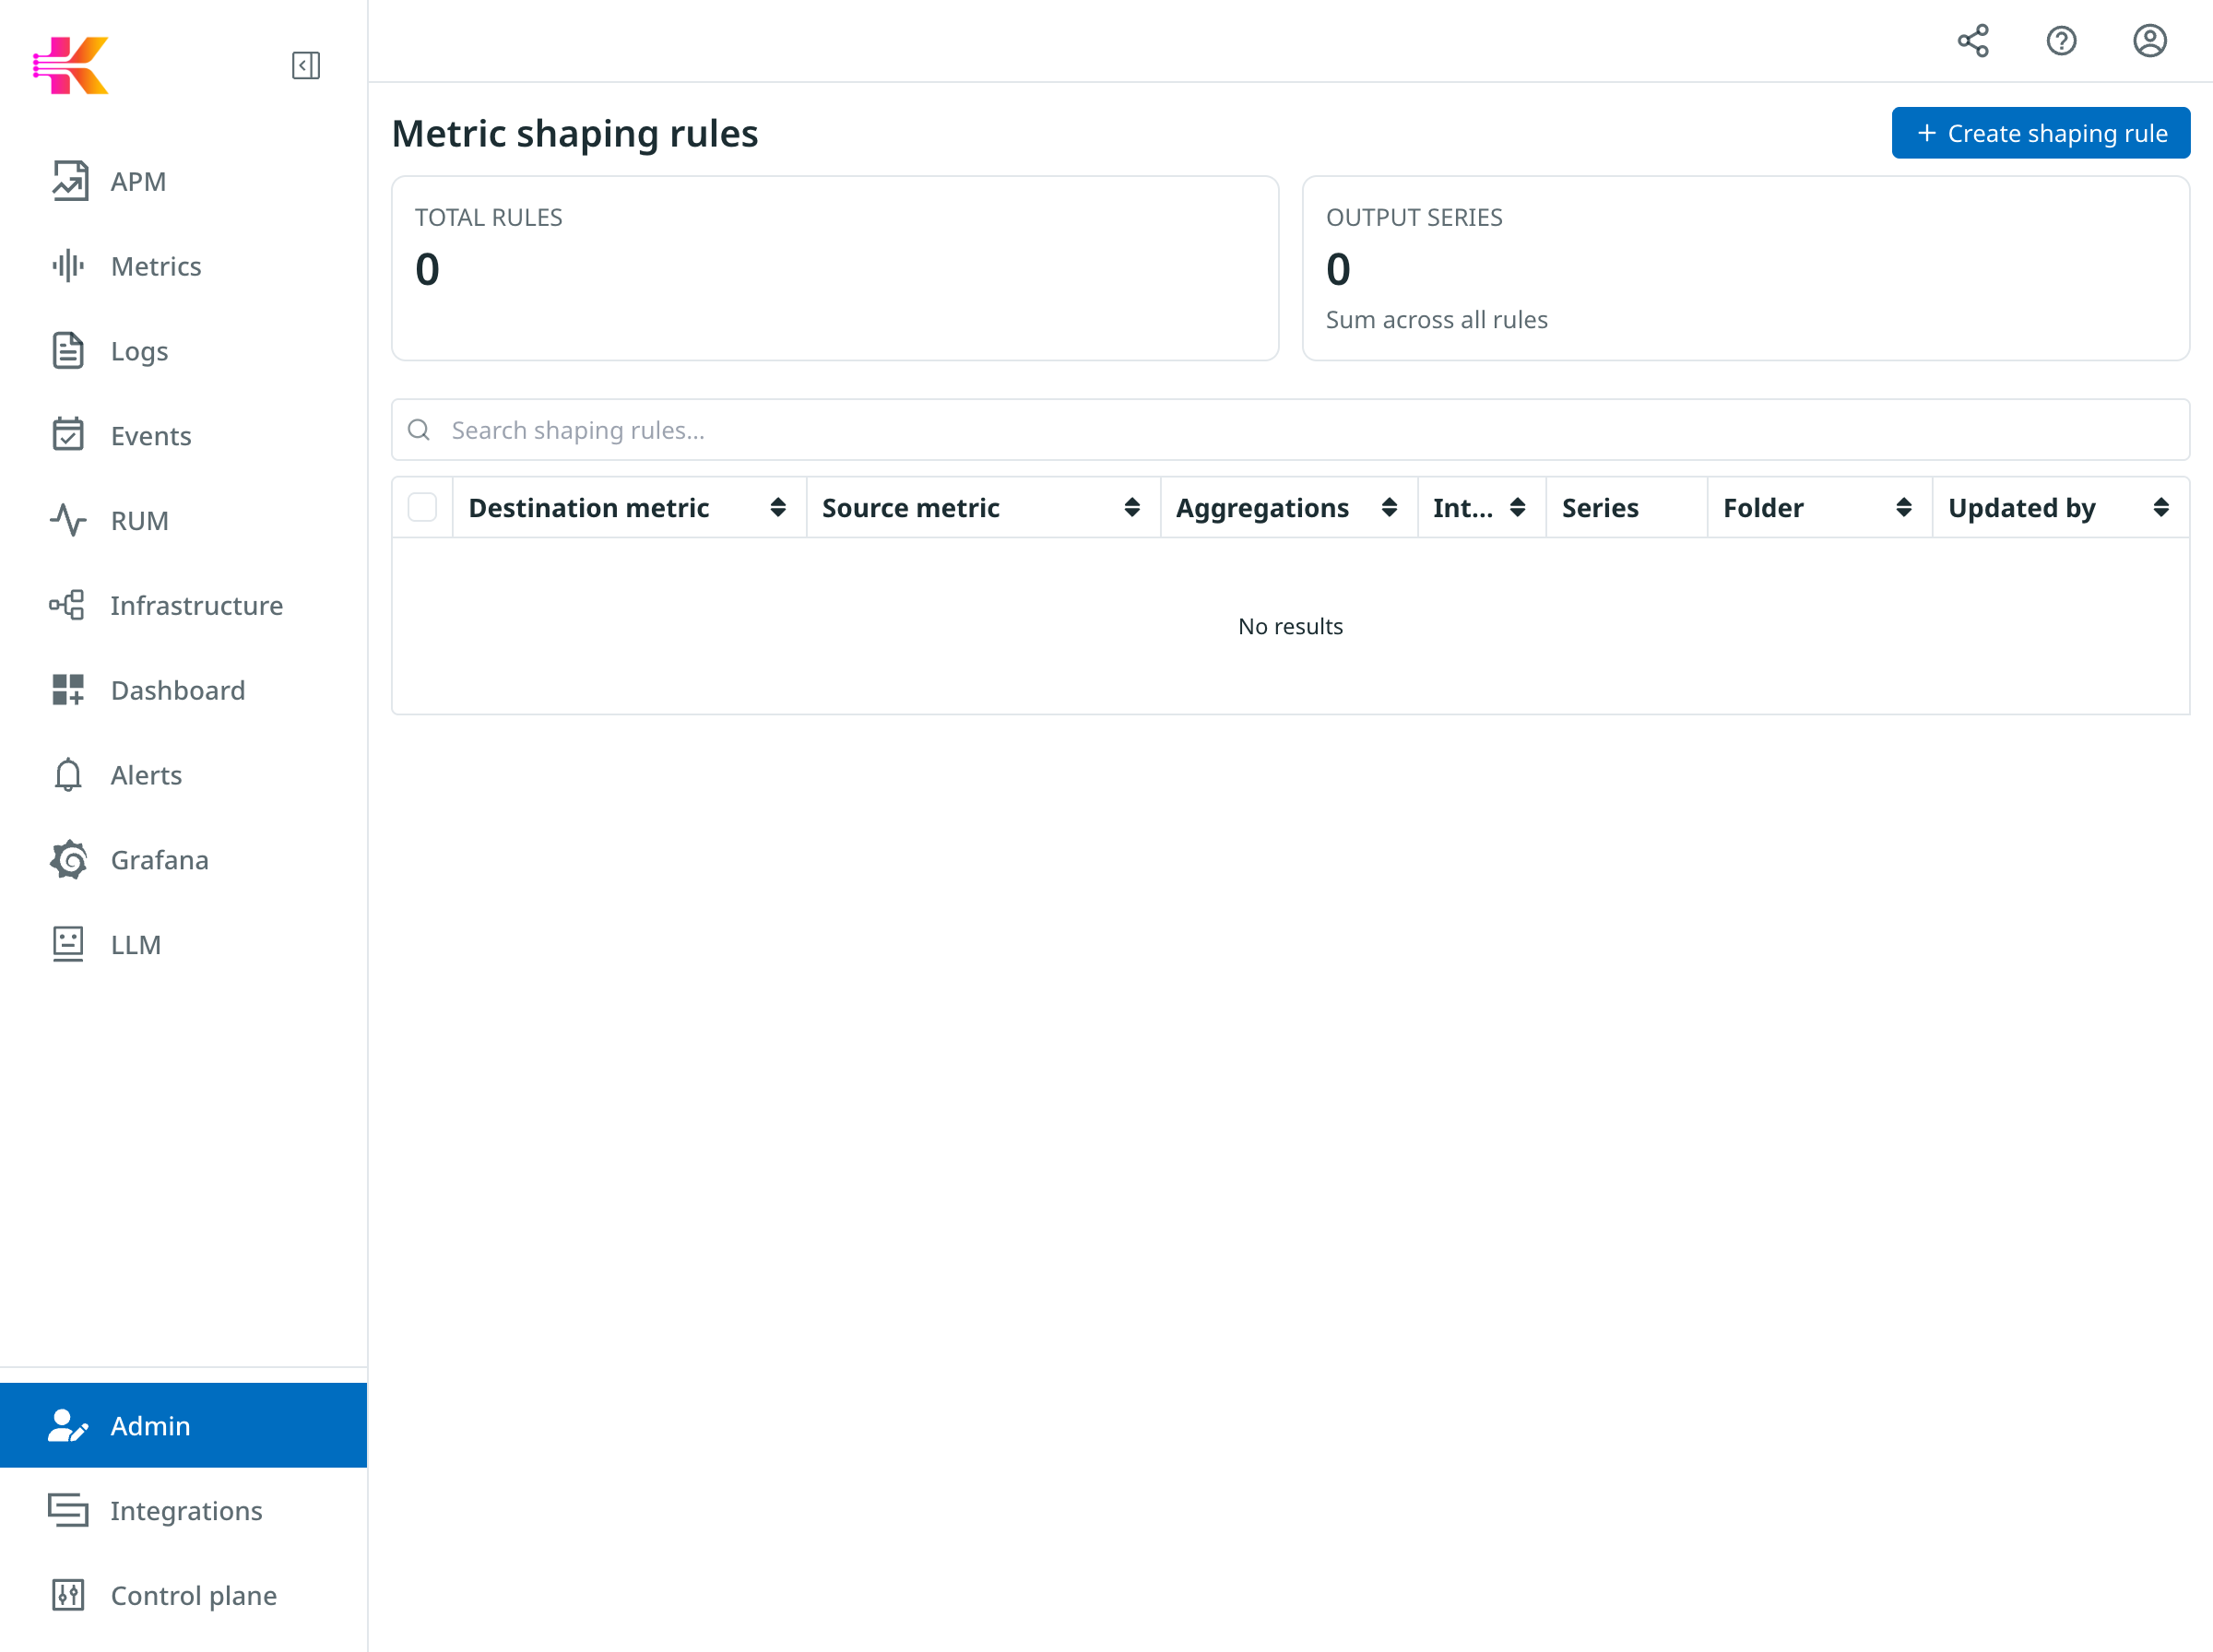This screenshot has width=2213, height=1652.
Task: Click the Integrations icon
Action: pyautogui.click(x=68, y=1510)
